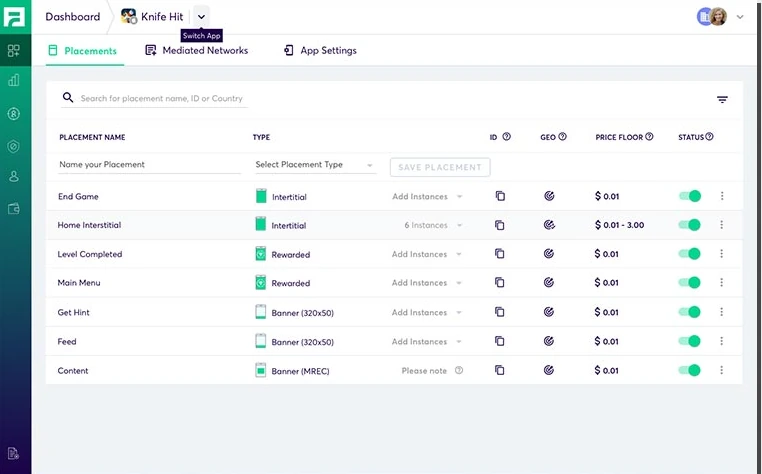This screenshot has height=474, width=762.
Task: Toggle status switch for Get Hint
Action: [690, 312]
